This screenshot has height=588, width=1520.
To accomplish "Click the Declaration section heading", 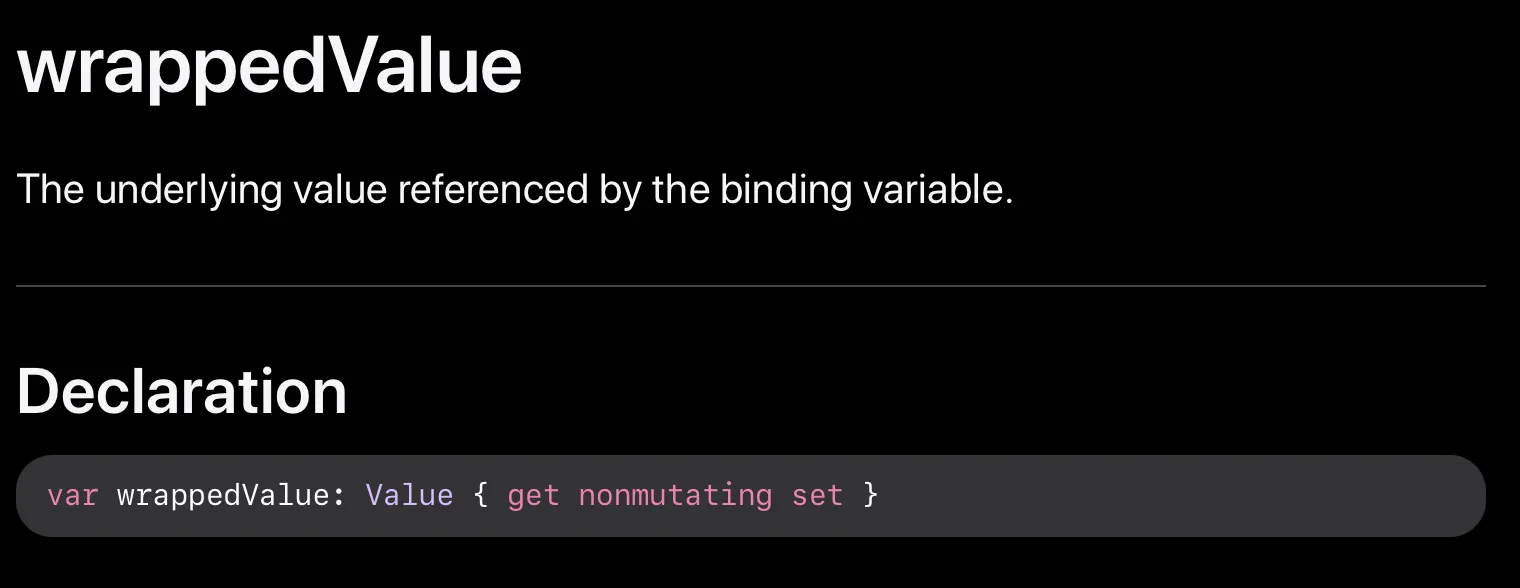I will coord(181,391).
